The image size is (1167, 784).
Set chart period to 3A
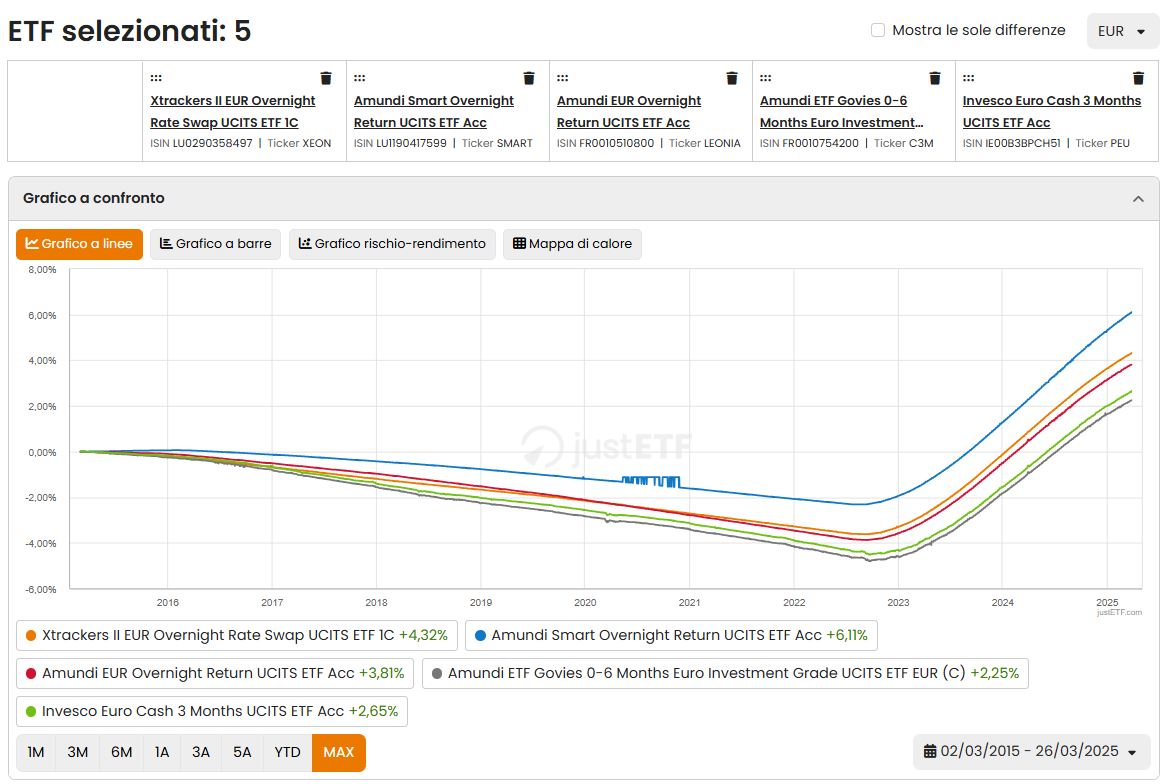pyautogui.click(x=201, y=753)
